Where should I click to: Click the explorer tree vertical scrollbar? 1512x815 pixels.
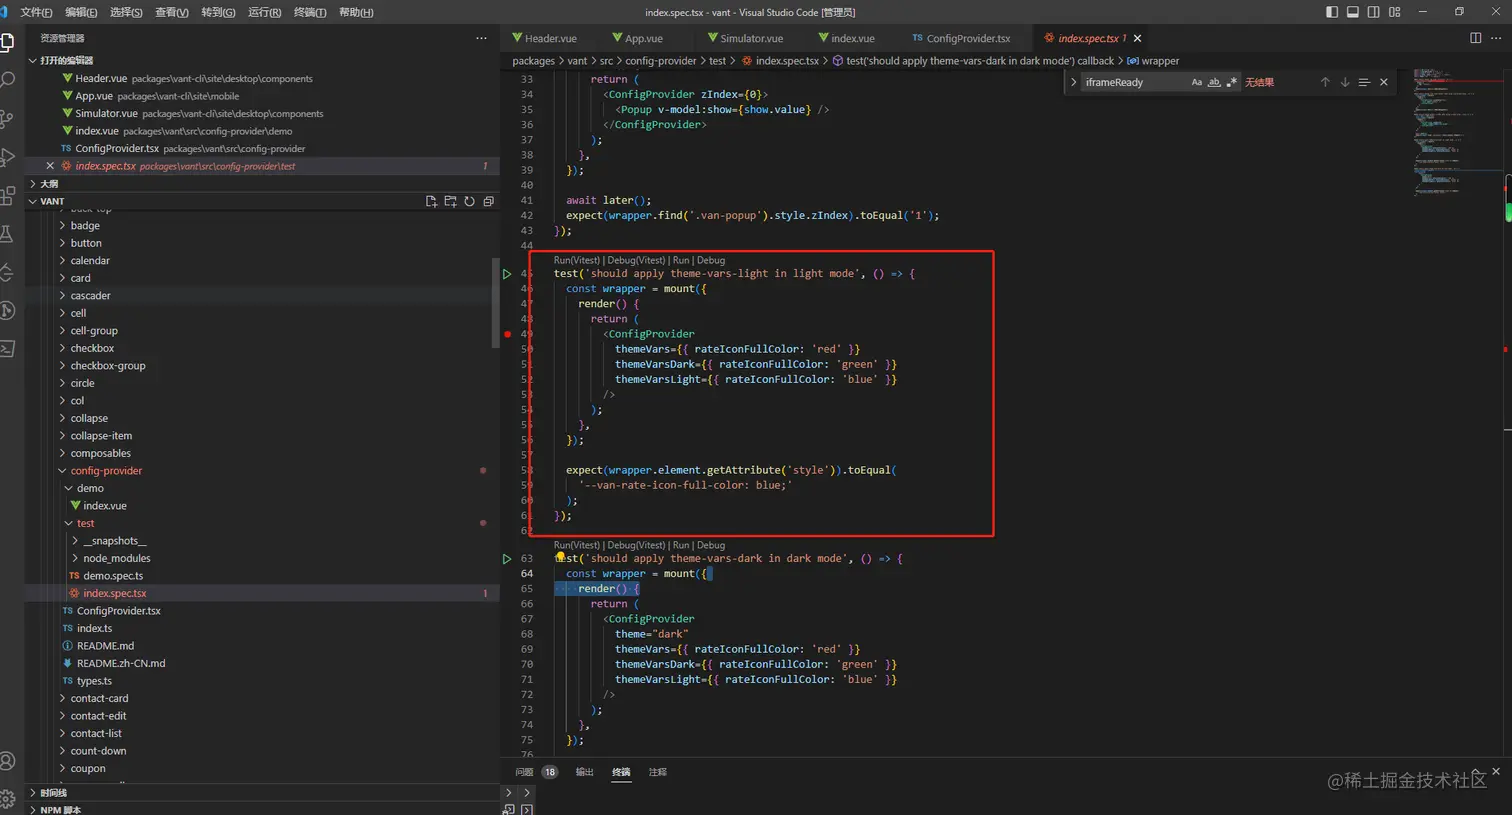pos(495,303)
